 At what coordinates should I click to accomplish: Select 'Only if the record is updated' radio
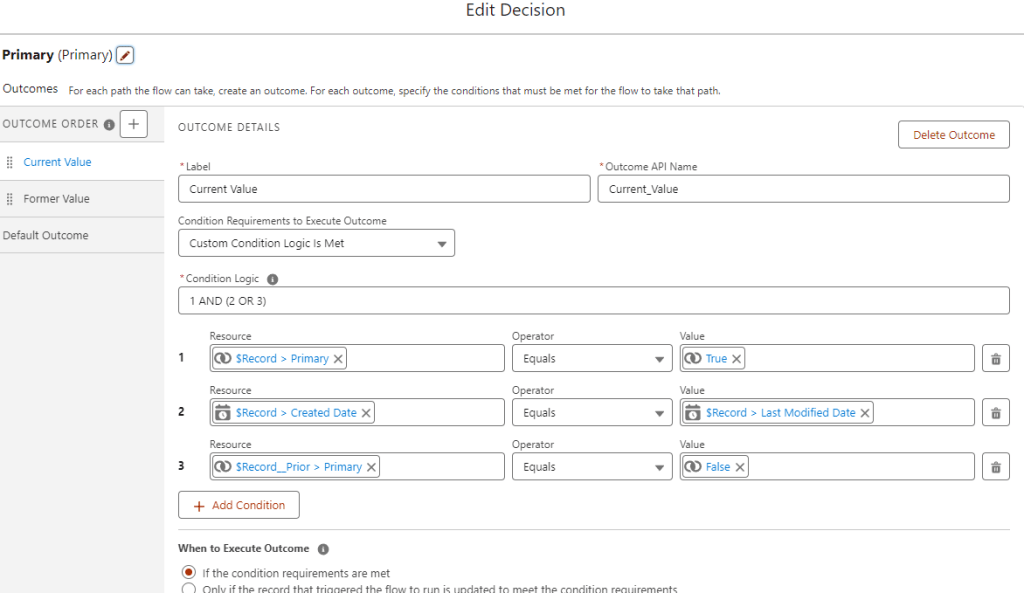click(189, 589)
